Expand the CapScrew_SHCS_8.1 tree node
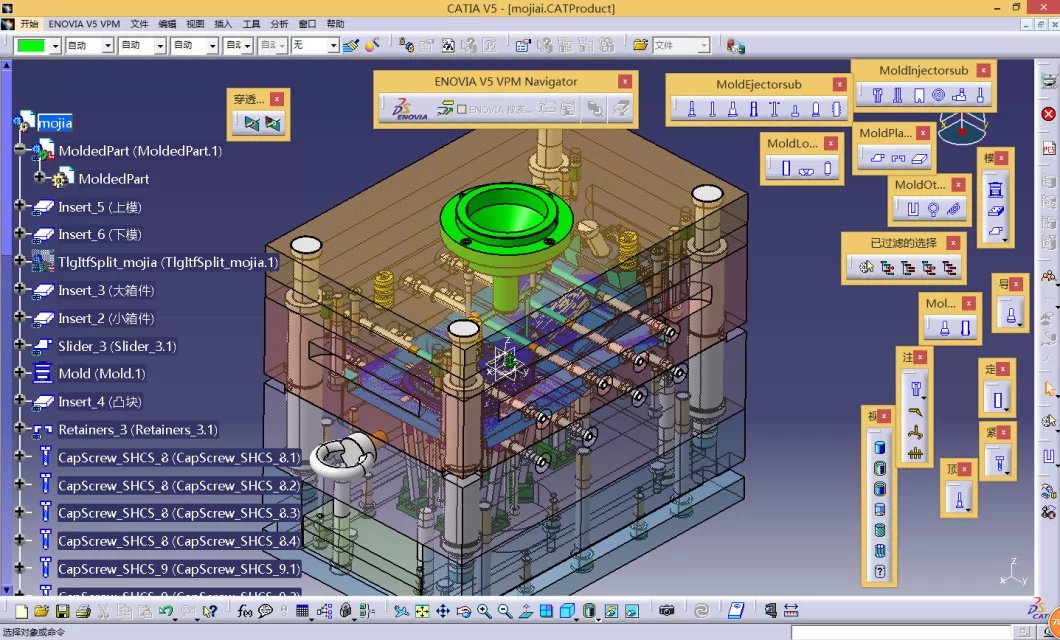The width and height of the screenshot is (1060, 640). click(19, 456)
